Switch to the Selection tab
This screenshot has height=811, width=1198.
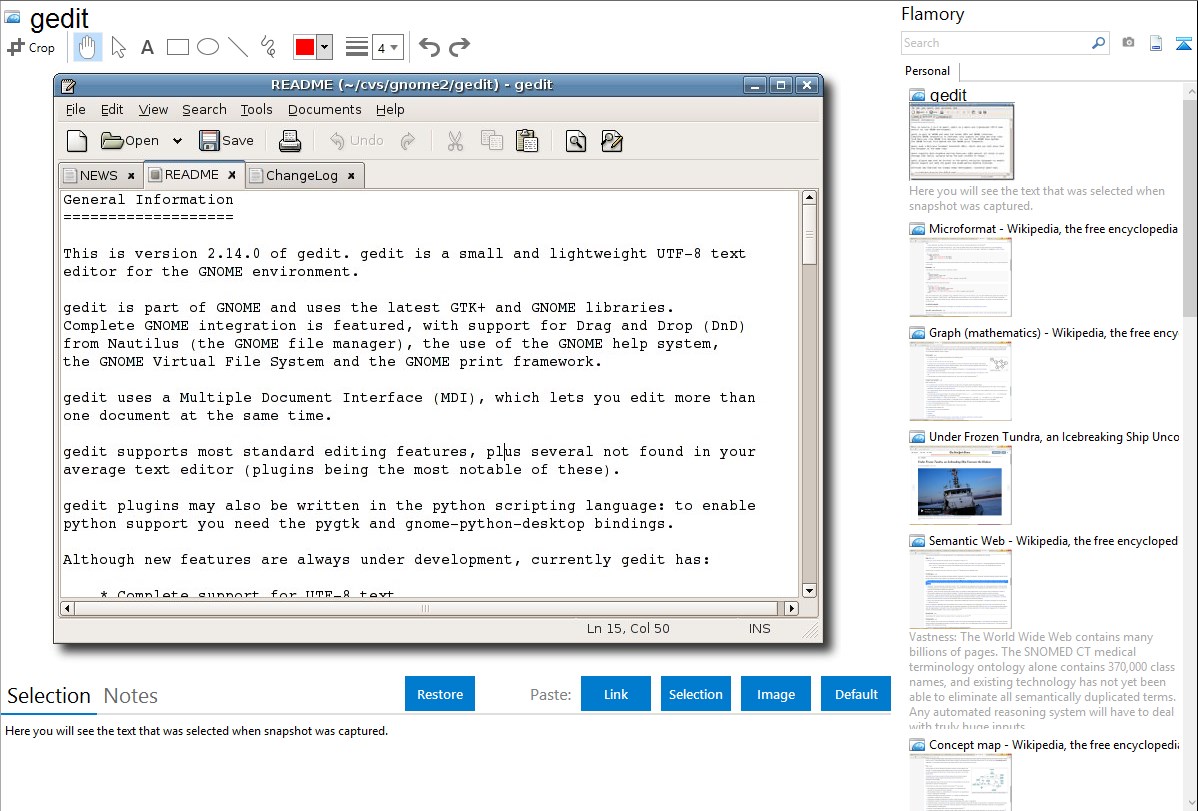pyautogui.click(x=49, y=696)
